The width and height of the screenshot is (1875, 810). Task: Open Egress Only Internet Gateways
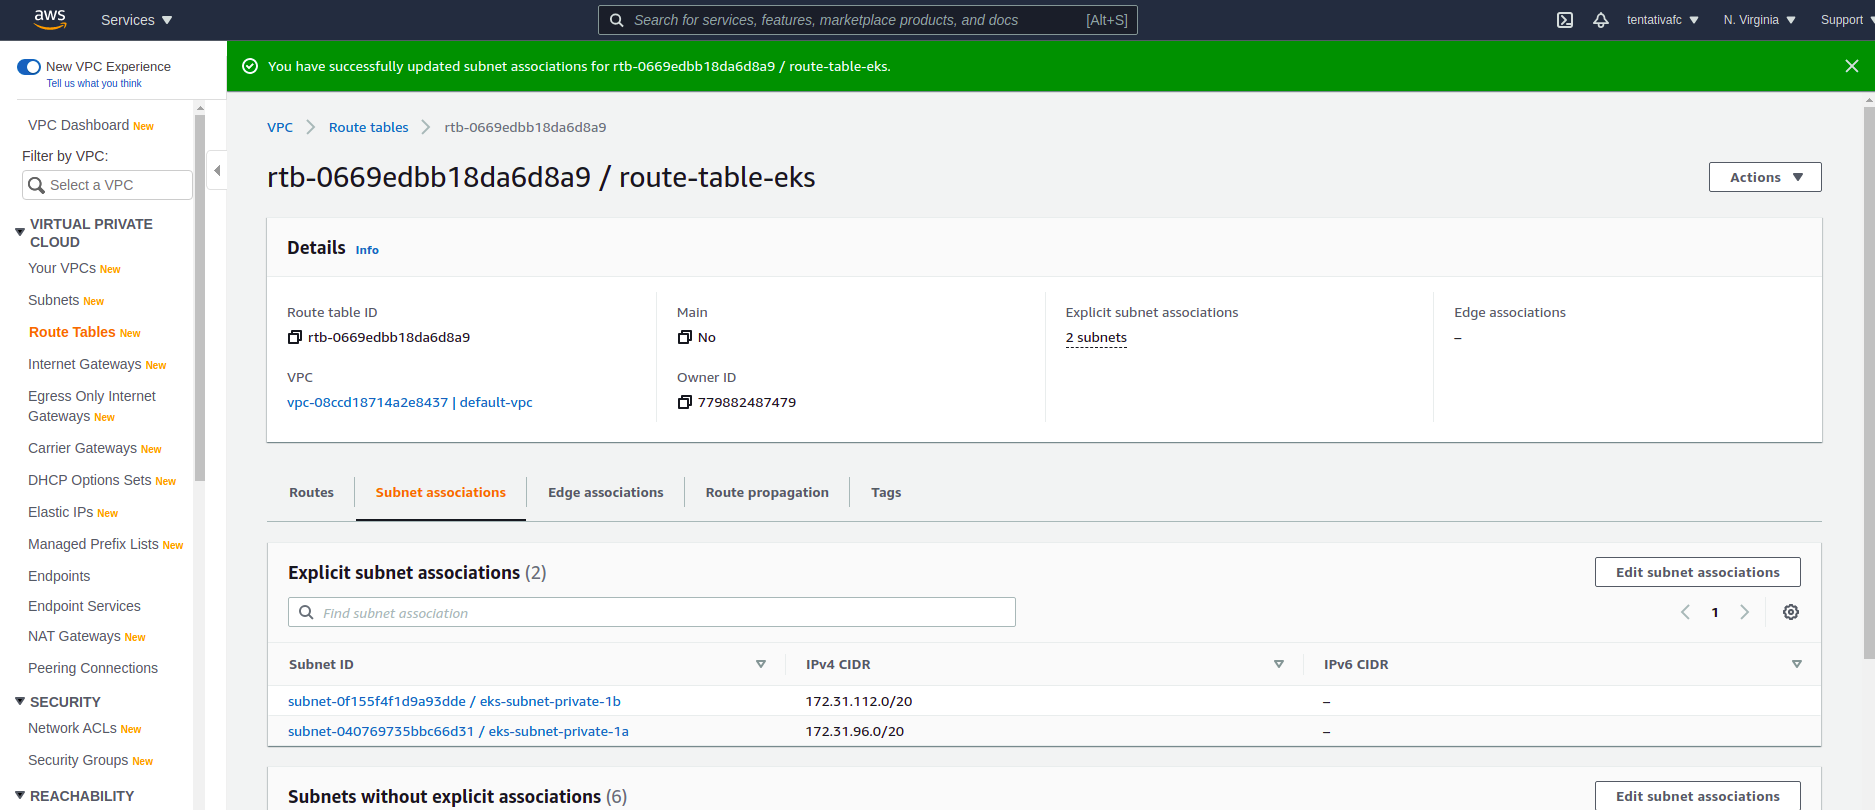pos(92,406)
